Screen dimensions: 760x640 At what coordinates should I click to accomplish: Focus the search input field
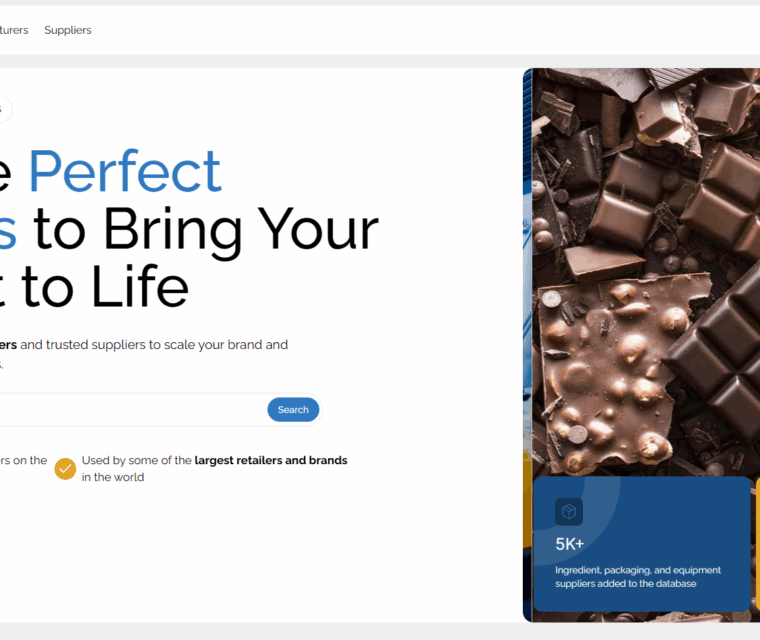130,410
